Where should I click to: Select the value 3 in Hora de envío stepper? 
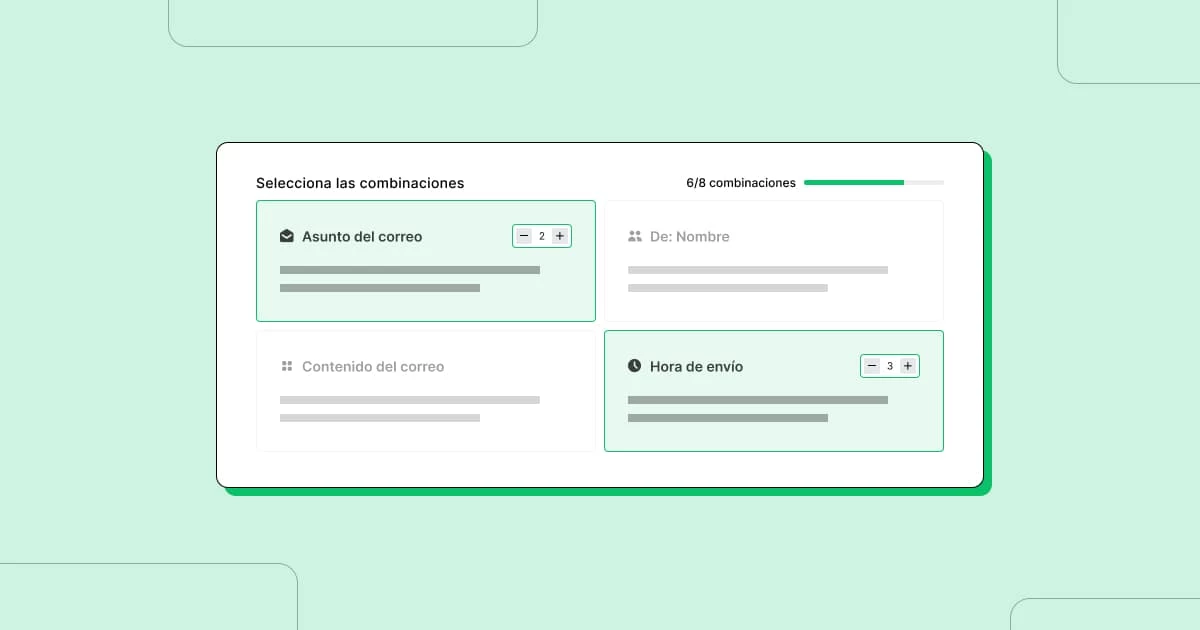coord(890,366)
